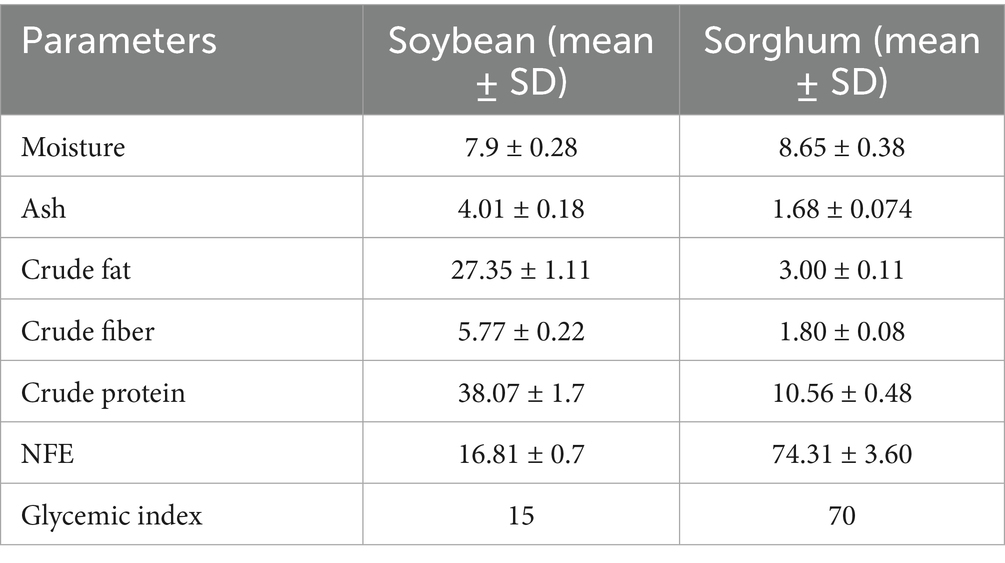Select the Crude protein row label
The height and width of the screenshot is (563, 1005).
point(103,392)
